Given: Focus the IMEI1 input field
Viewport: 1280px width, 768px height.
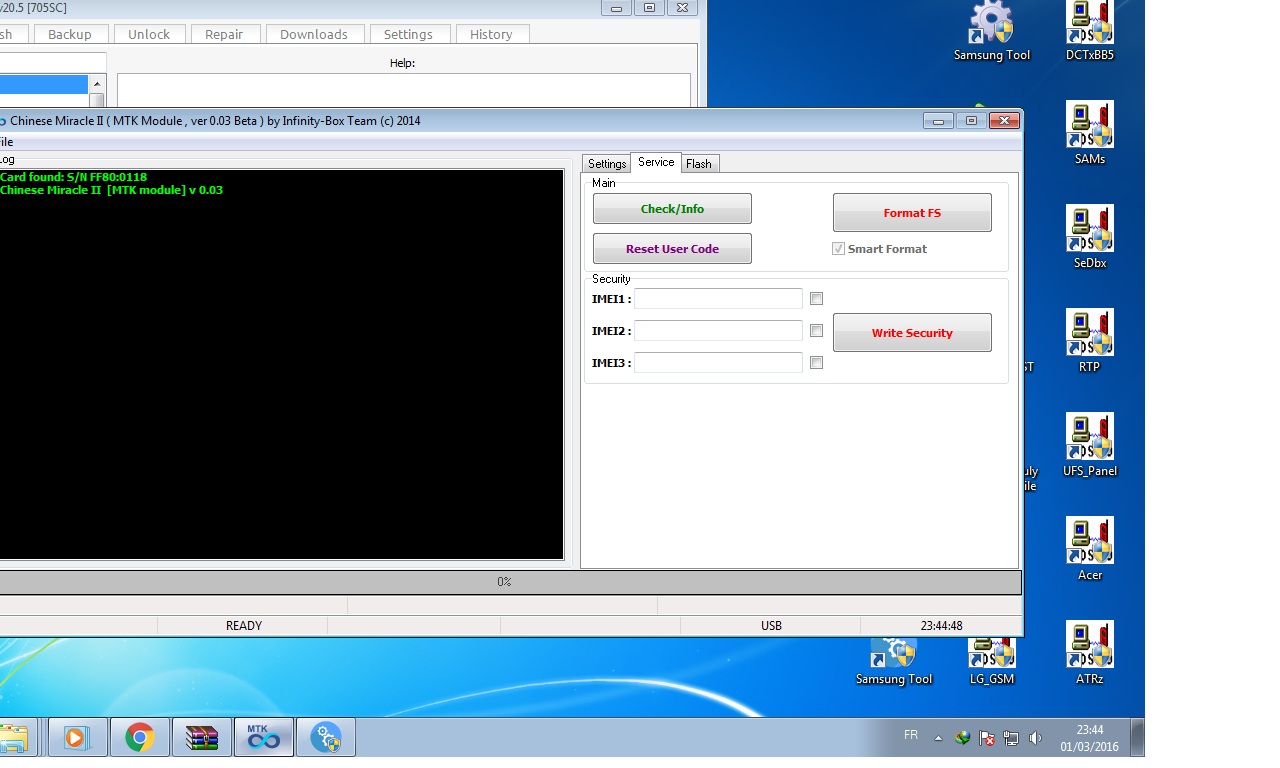Looking at the screenshot, I should 718,299.
